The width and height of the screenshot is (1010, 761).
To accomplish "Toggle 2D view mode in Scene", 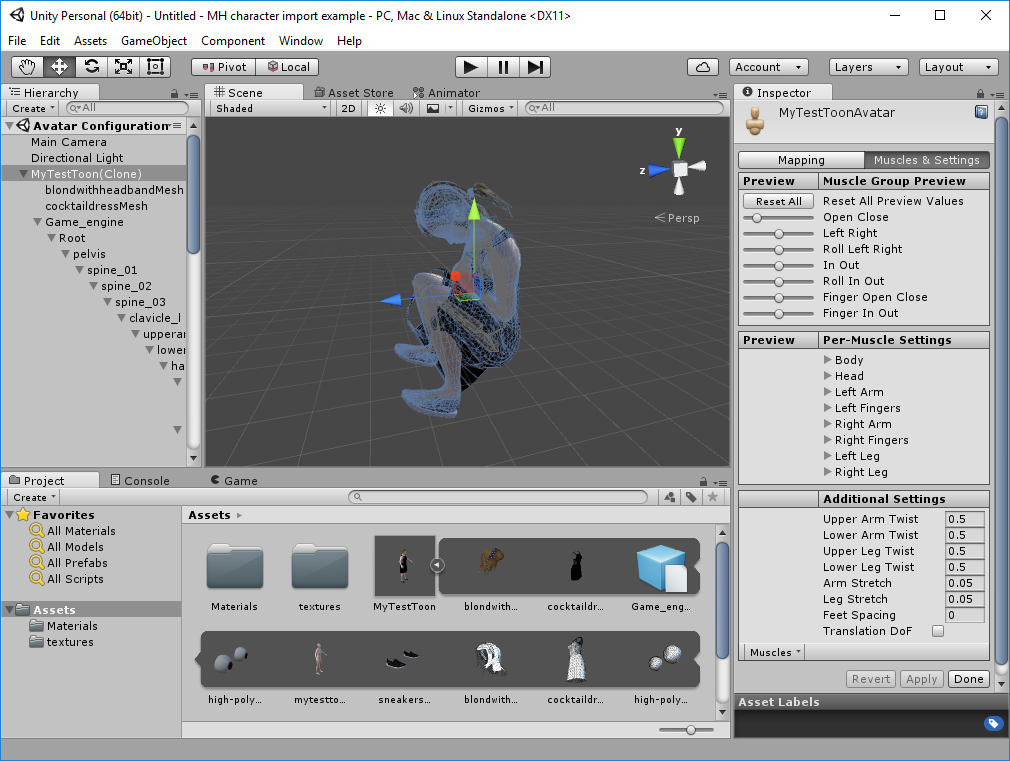I will [x=348, y=108].
